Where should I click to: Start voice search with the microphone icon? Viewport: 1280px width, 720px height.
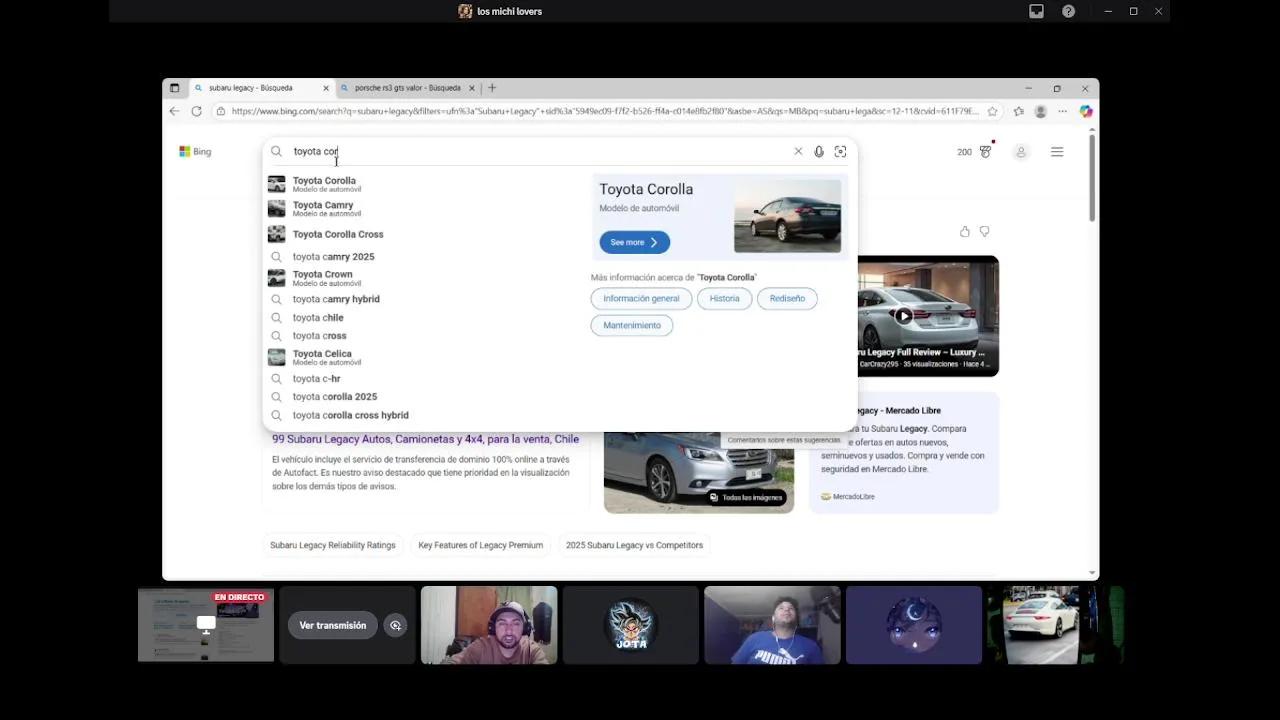(819, 152)
